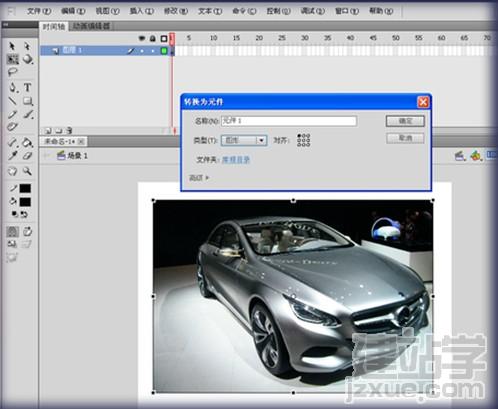Click the 确定 button in dialog
The height and width of the screenshot is (409, 498).
[x=405, y=121]
